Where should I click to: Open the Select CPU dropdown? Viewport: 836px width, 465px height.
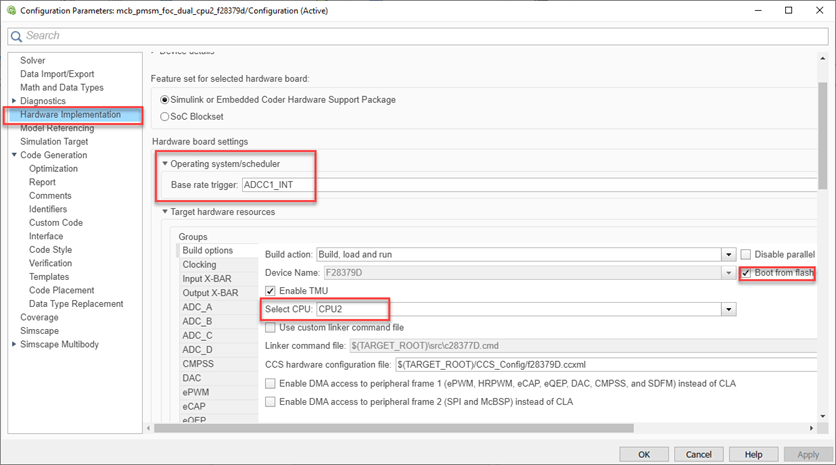[729, 309]
